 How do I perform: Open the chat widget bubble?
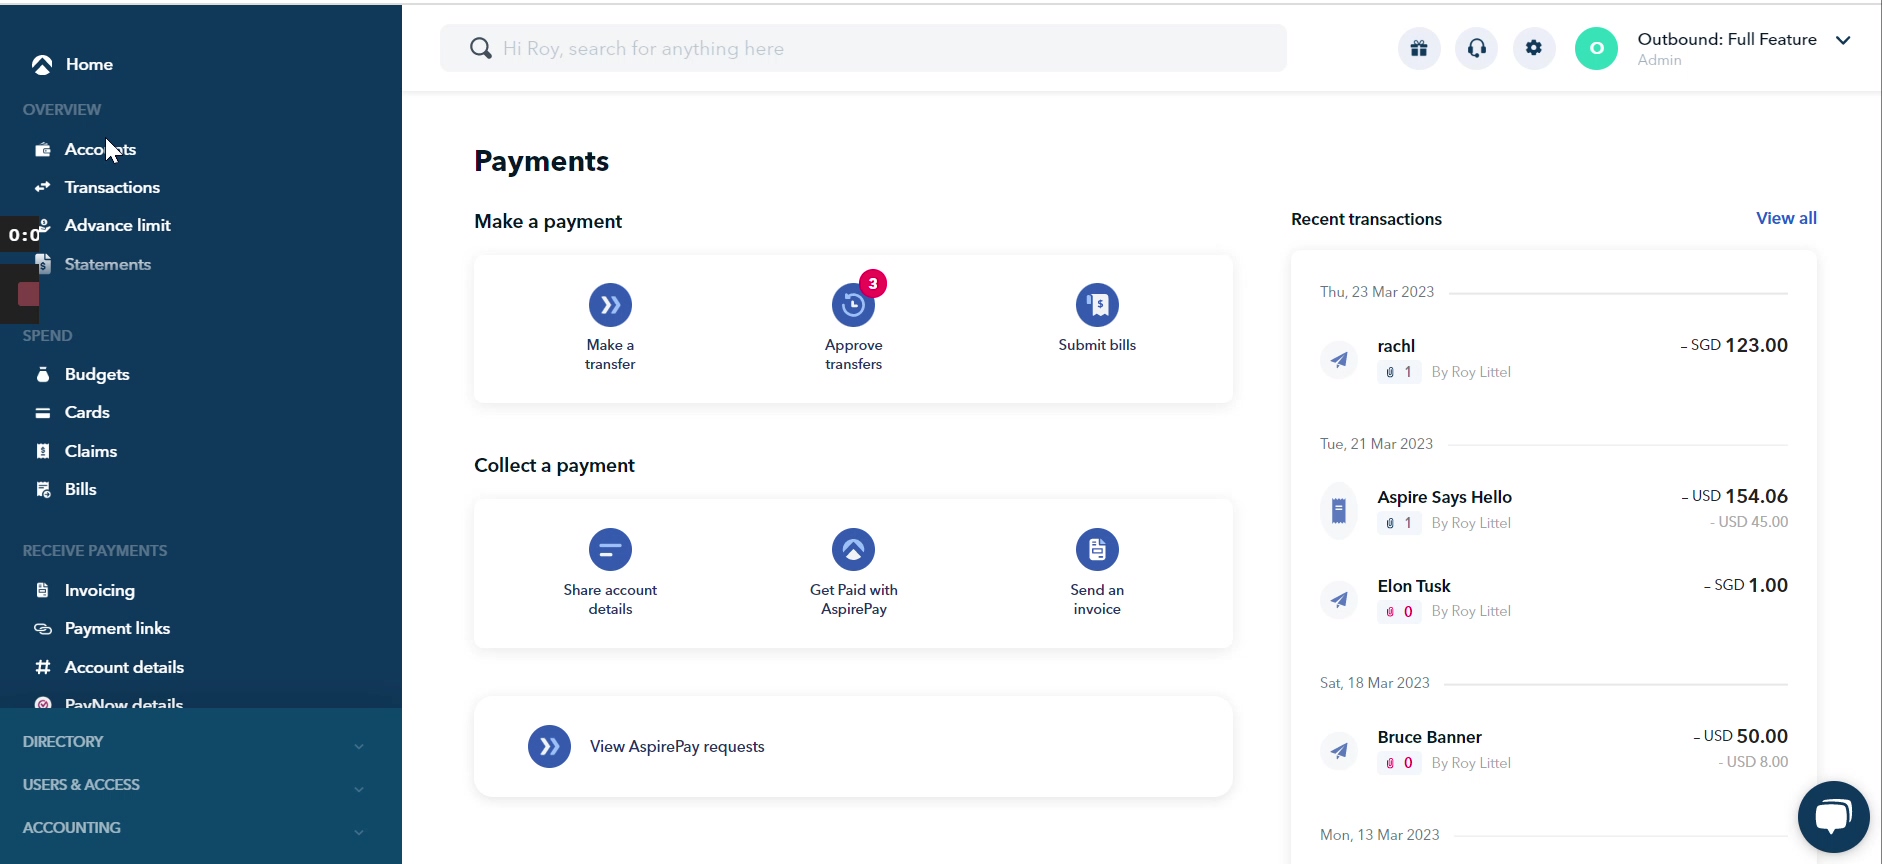1833,817
